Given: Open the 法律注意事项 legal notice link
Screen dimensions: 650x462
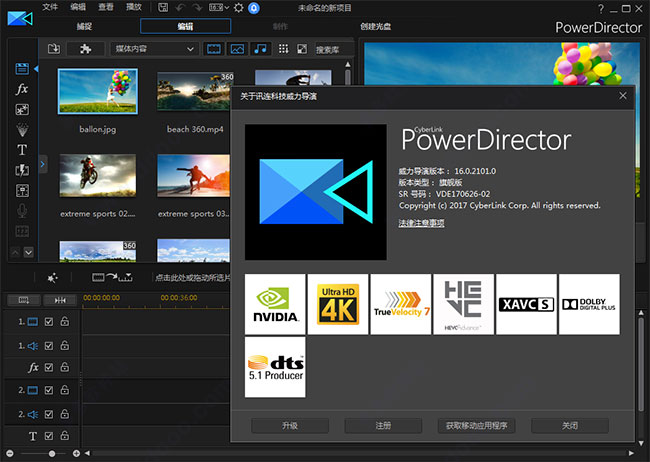Looking at the screenshot, I should 421,223.
